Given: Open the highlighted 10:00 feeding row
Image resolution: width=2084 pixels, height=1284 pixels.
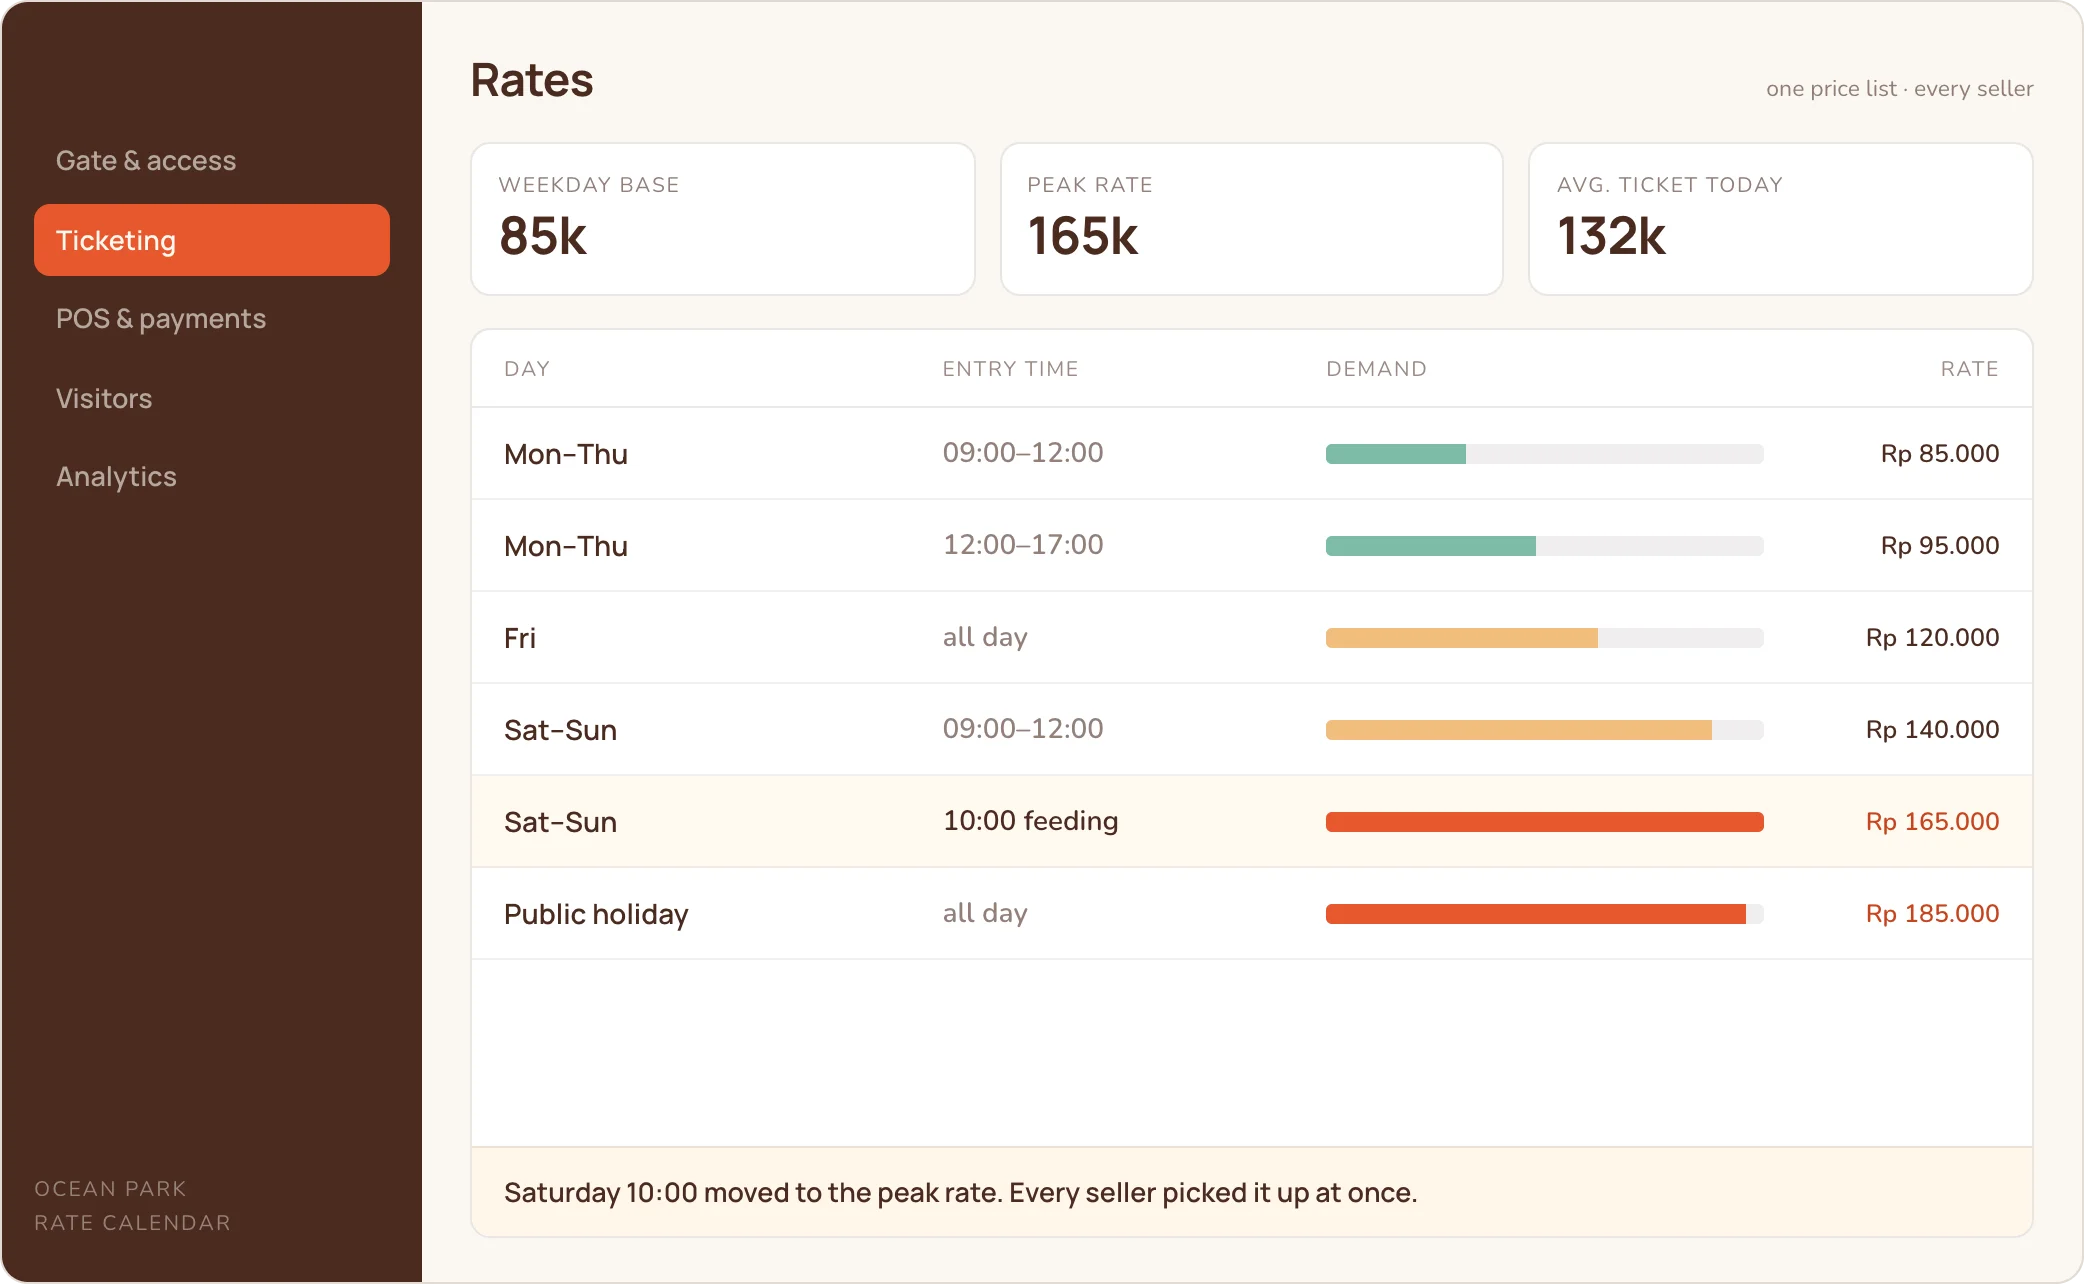Looking at the screenshot, I should (x=1251, y=821).
